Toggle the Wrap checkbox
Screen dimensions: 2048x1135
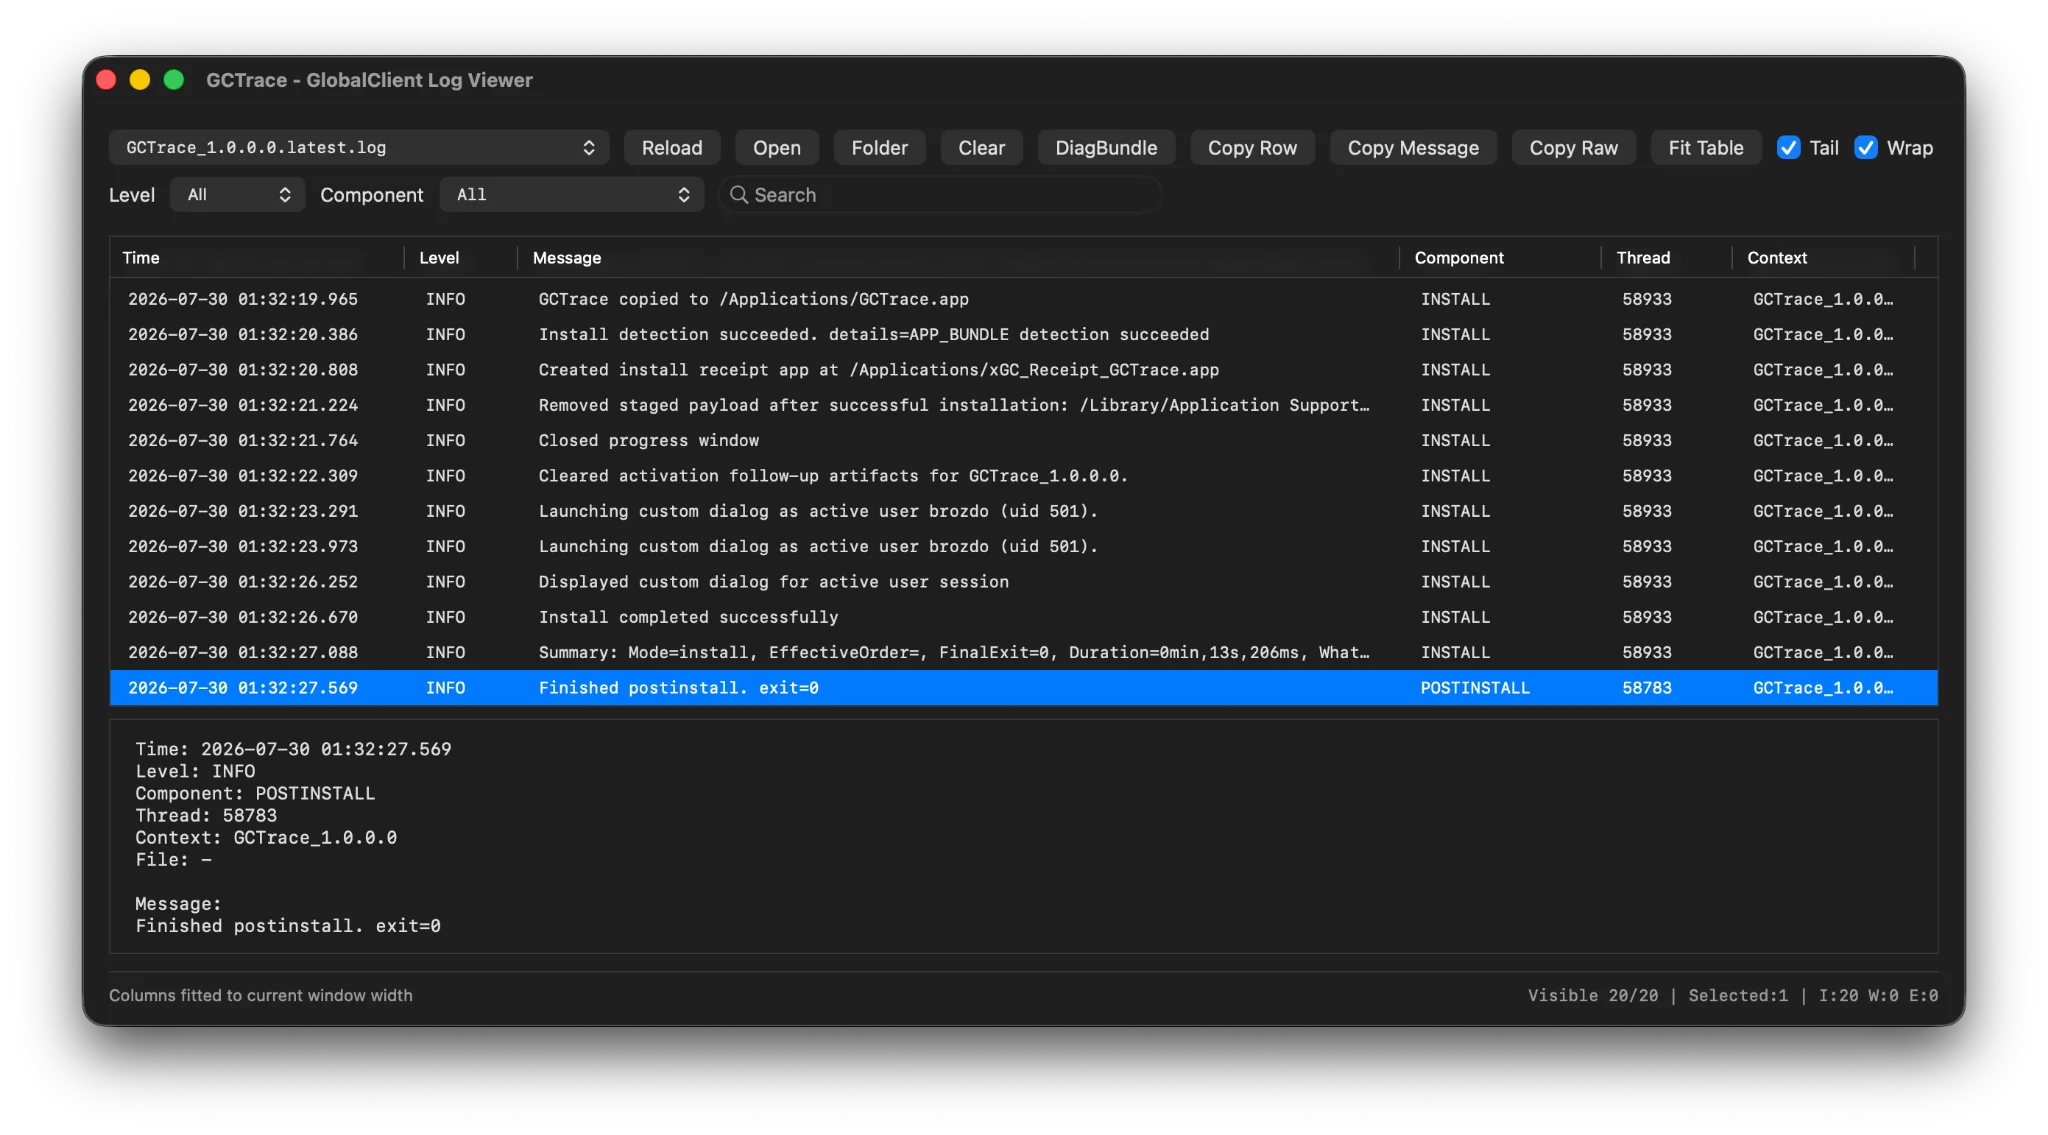pyautogui.click(x=1866, y=148)
